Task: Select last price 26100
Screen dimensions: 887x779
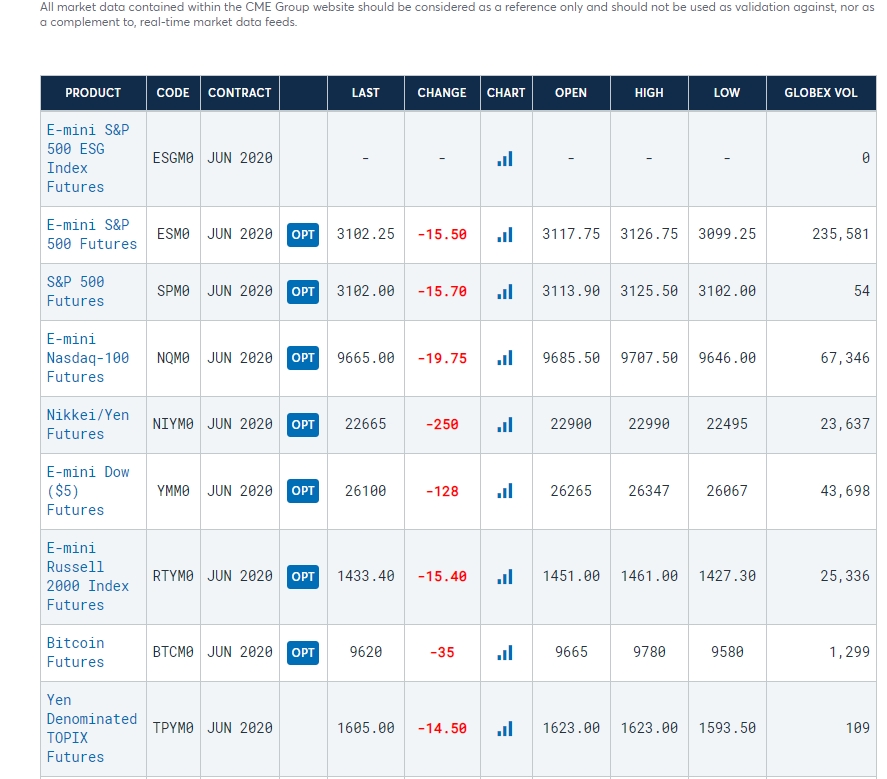Action: [365, 490]
